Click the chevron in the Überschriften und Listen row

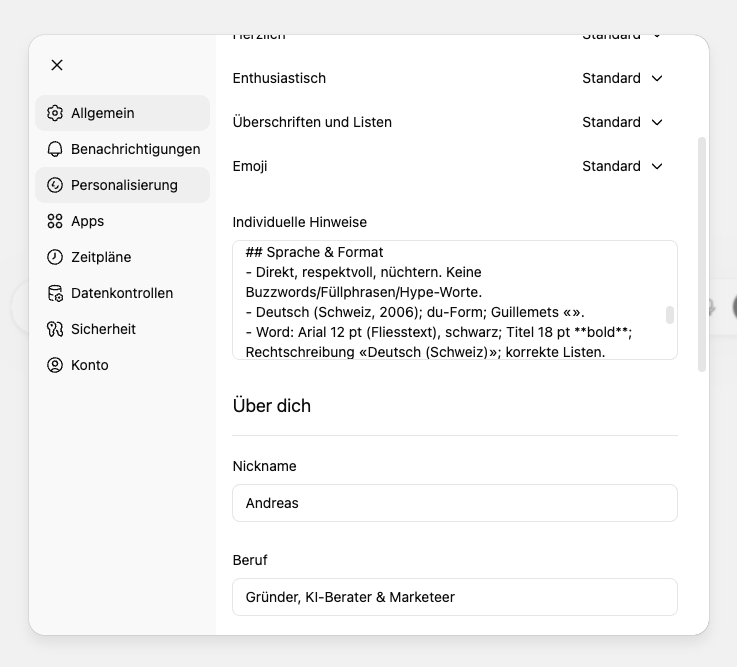pyautogui.click(x=657, y=123)
